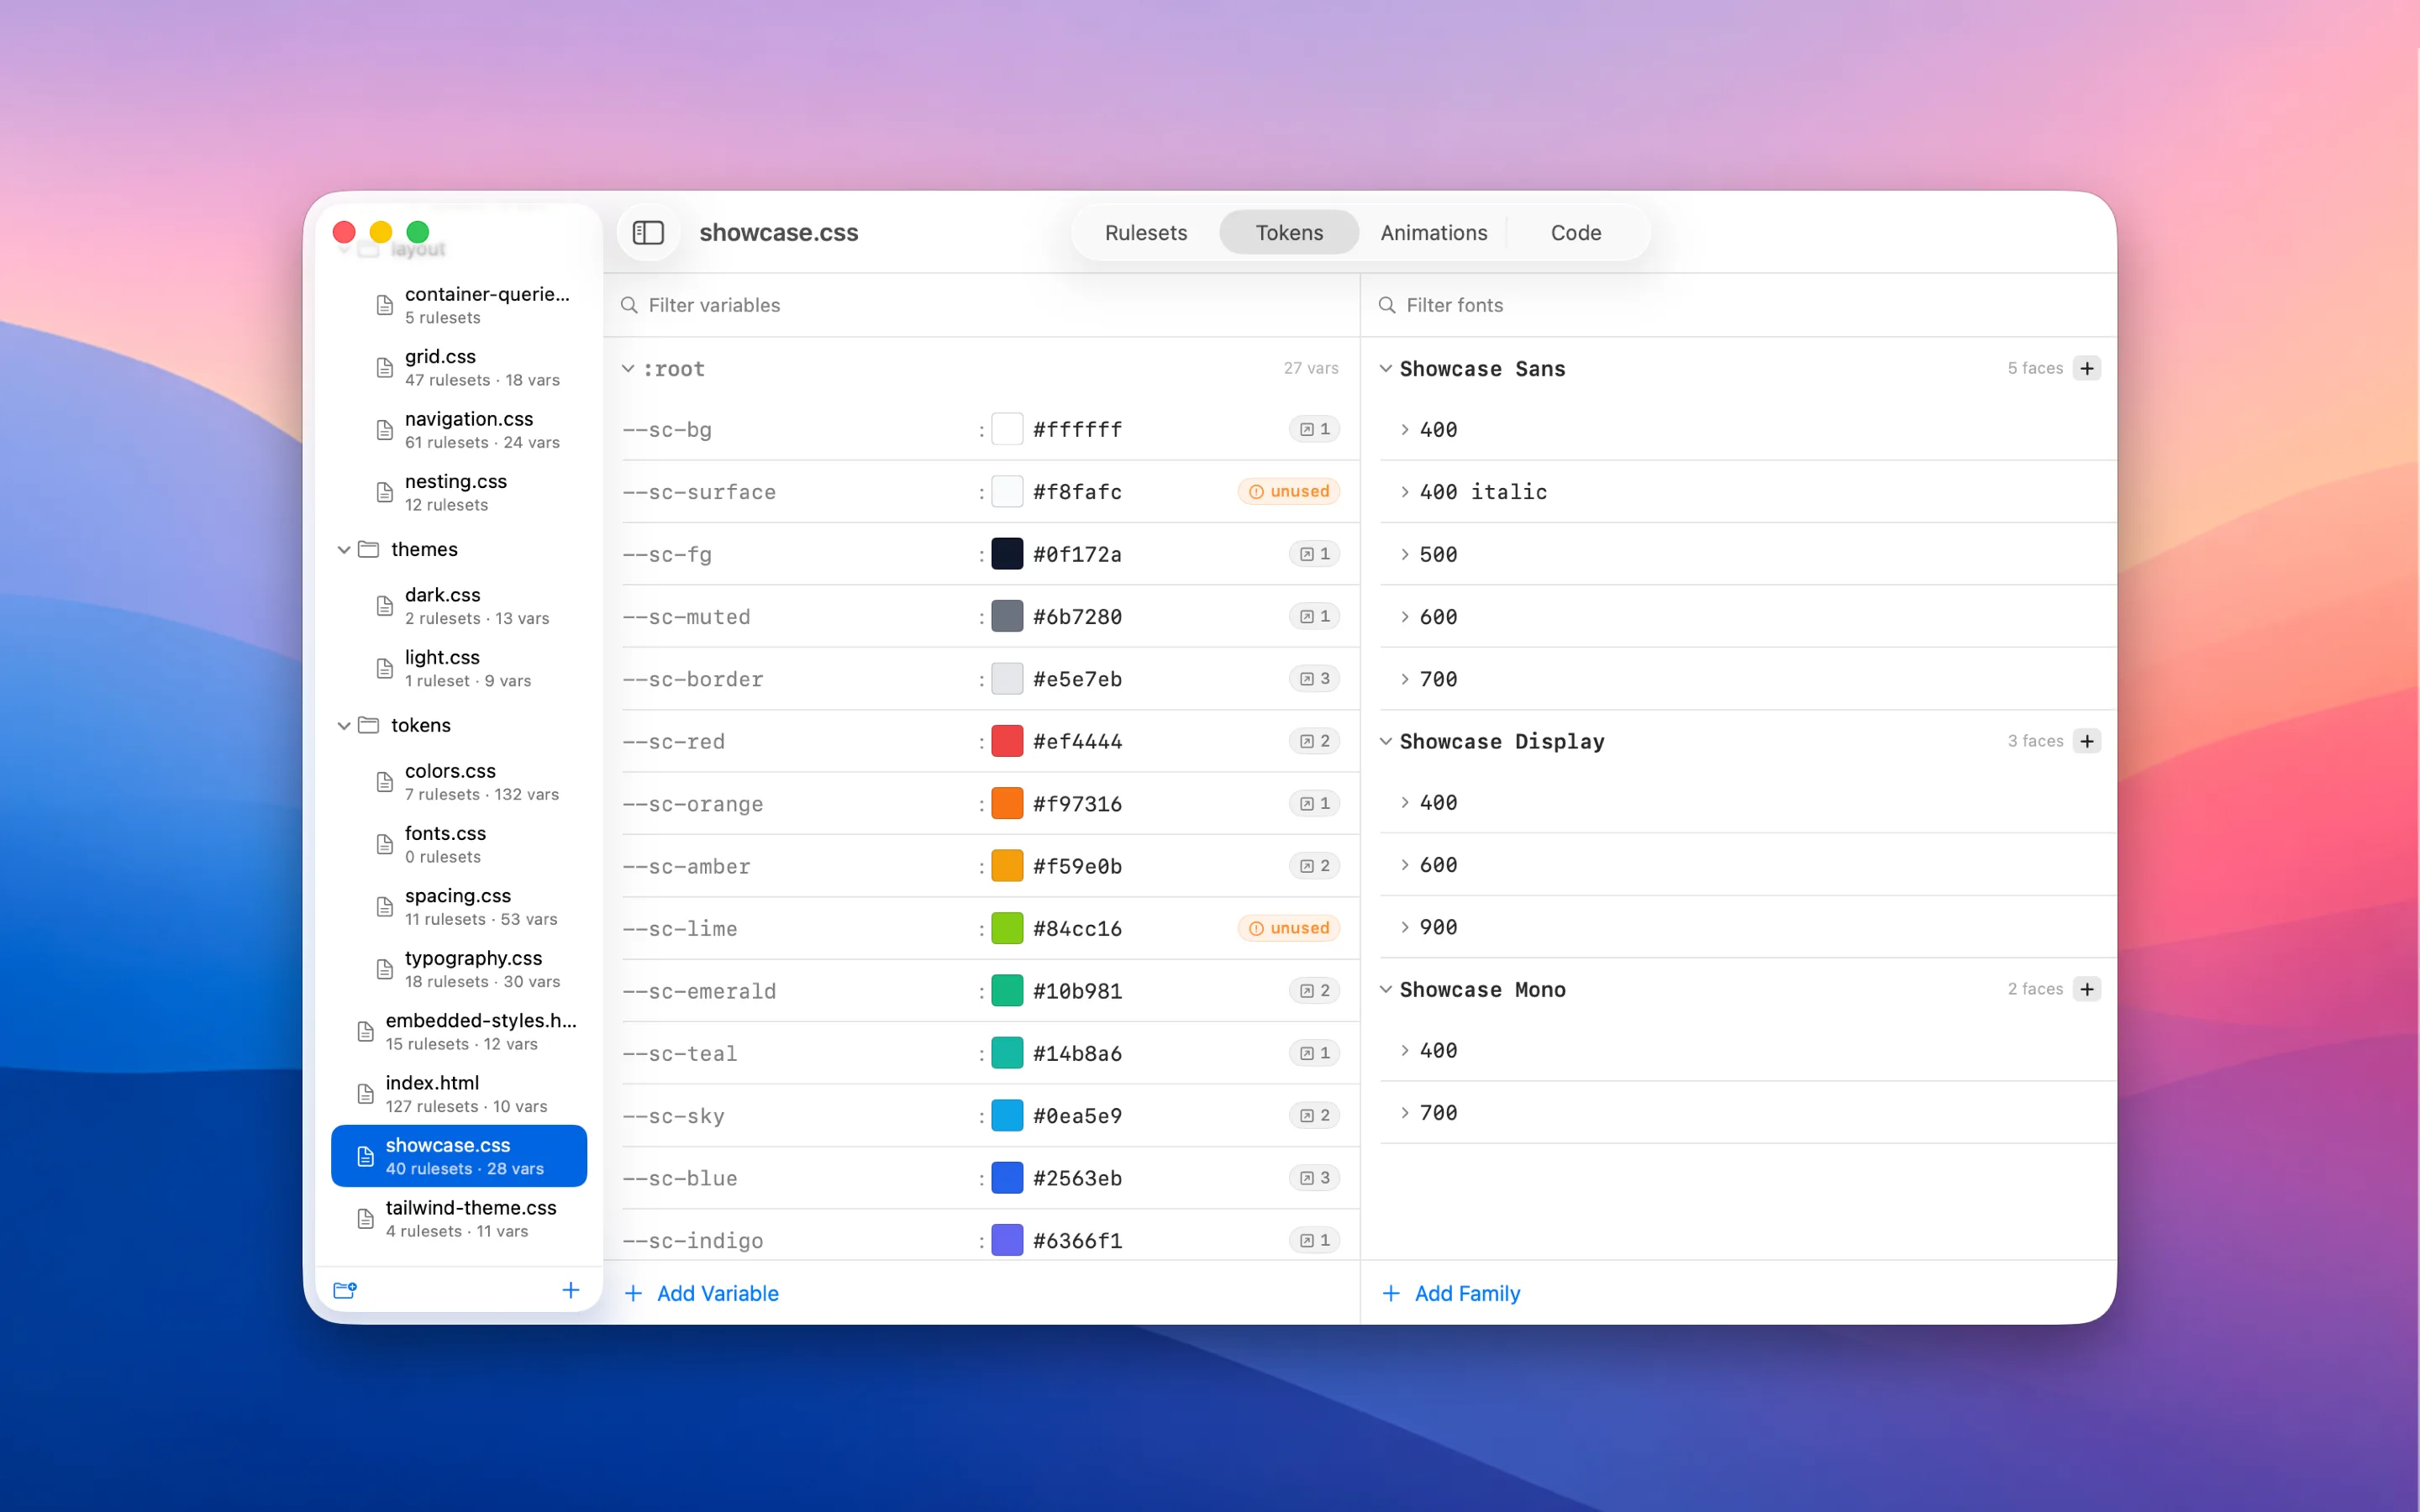Click Add Variable

702,1293
